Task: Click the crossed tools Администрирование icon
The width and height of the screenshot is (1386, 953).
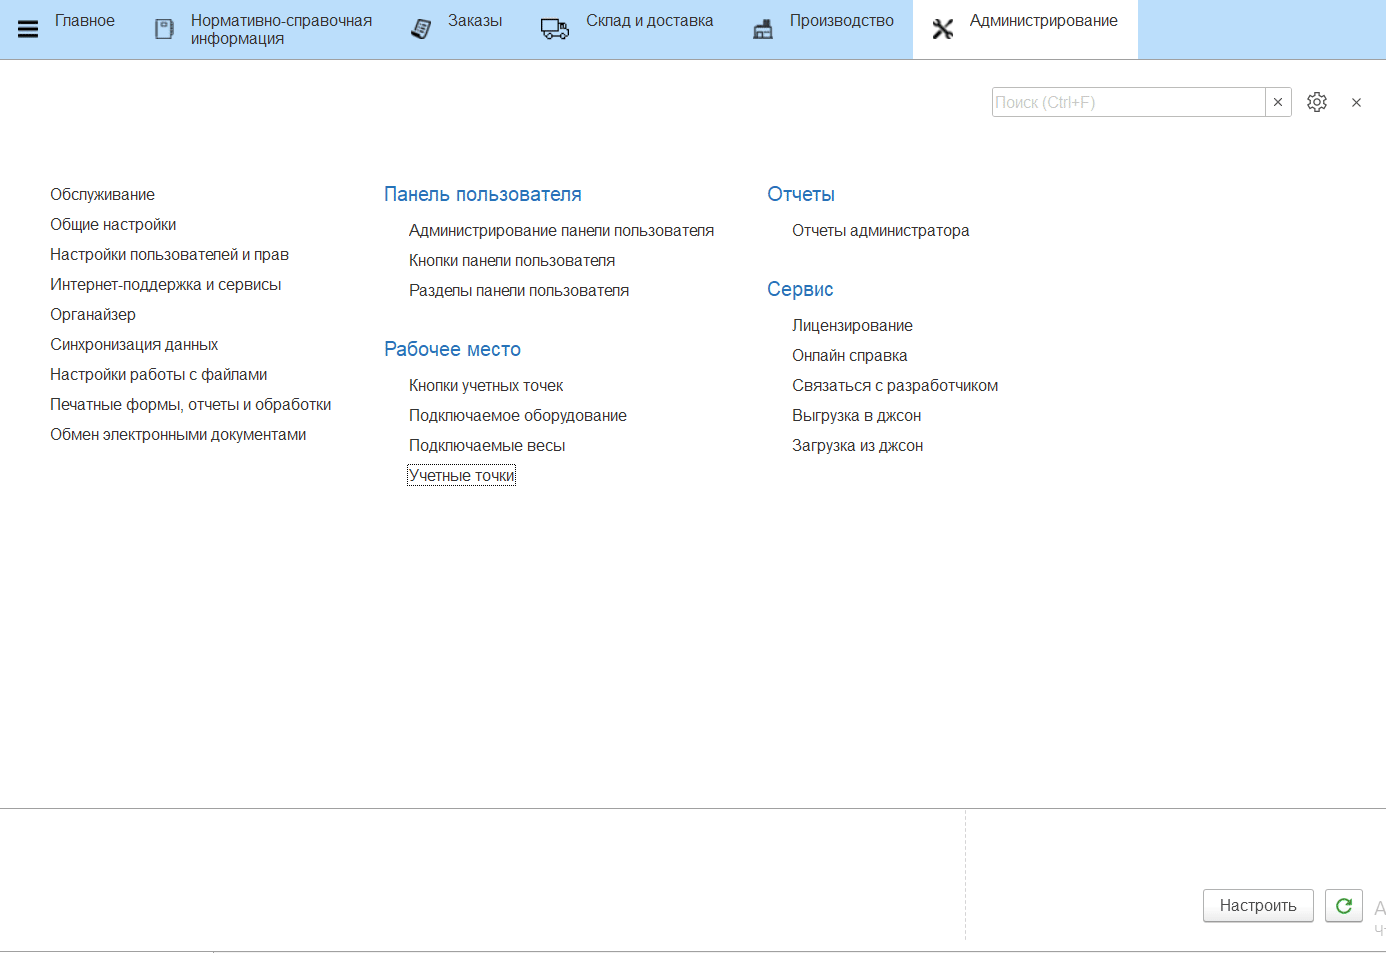Action: (942, 29)
